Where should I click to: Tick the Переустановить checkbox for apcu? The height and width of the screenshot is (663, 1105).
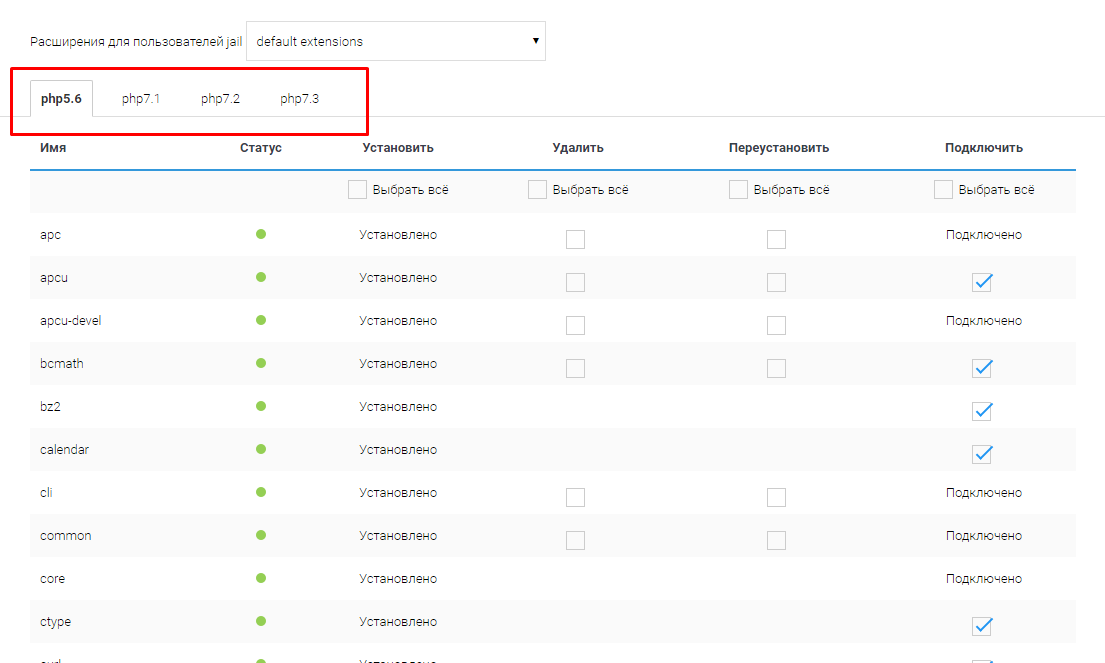[x=776, y=282]
